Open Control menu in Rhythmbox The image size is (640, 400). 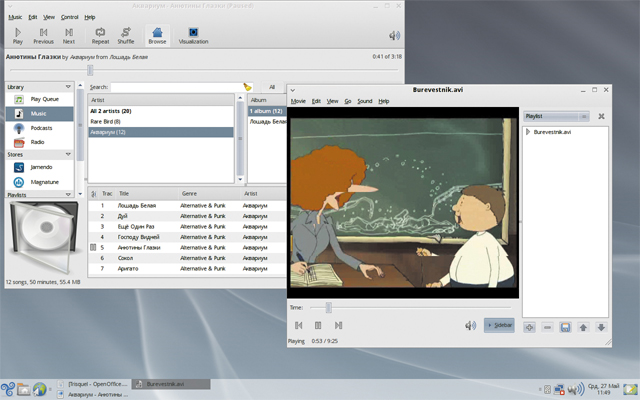(69, 17)
